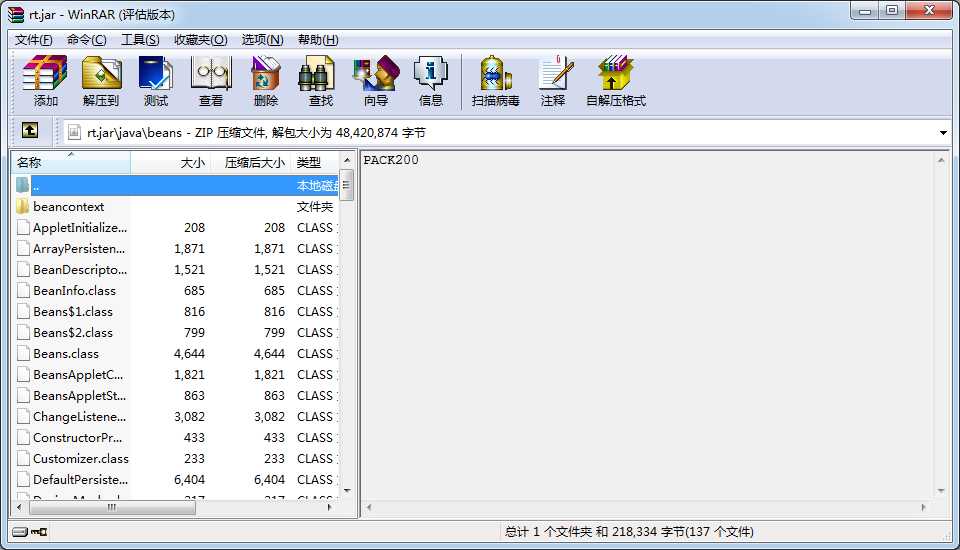Click the file list scroll down arrow

point(347,491)
